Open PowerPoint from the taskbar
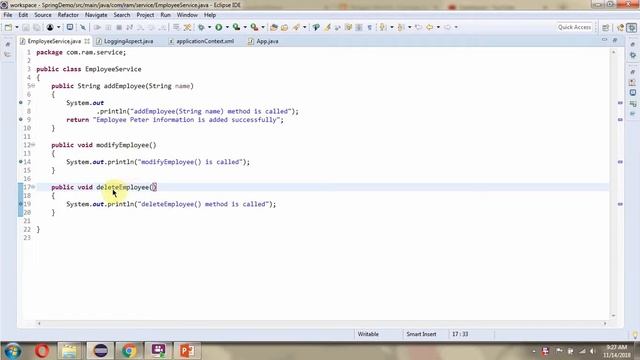The image size is (640, 360). (x=187, y=350)
